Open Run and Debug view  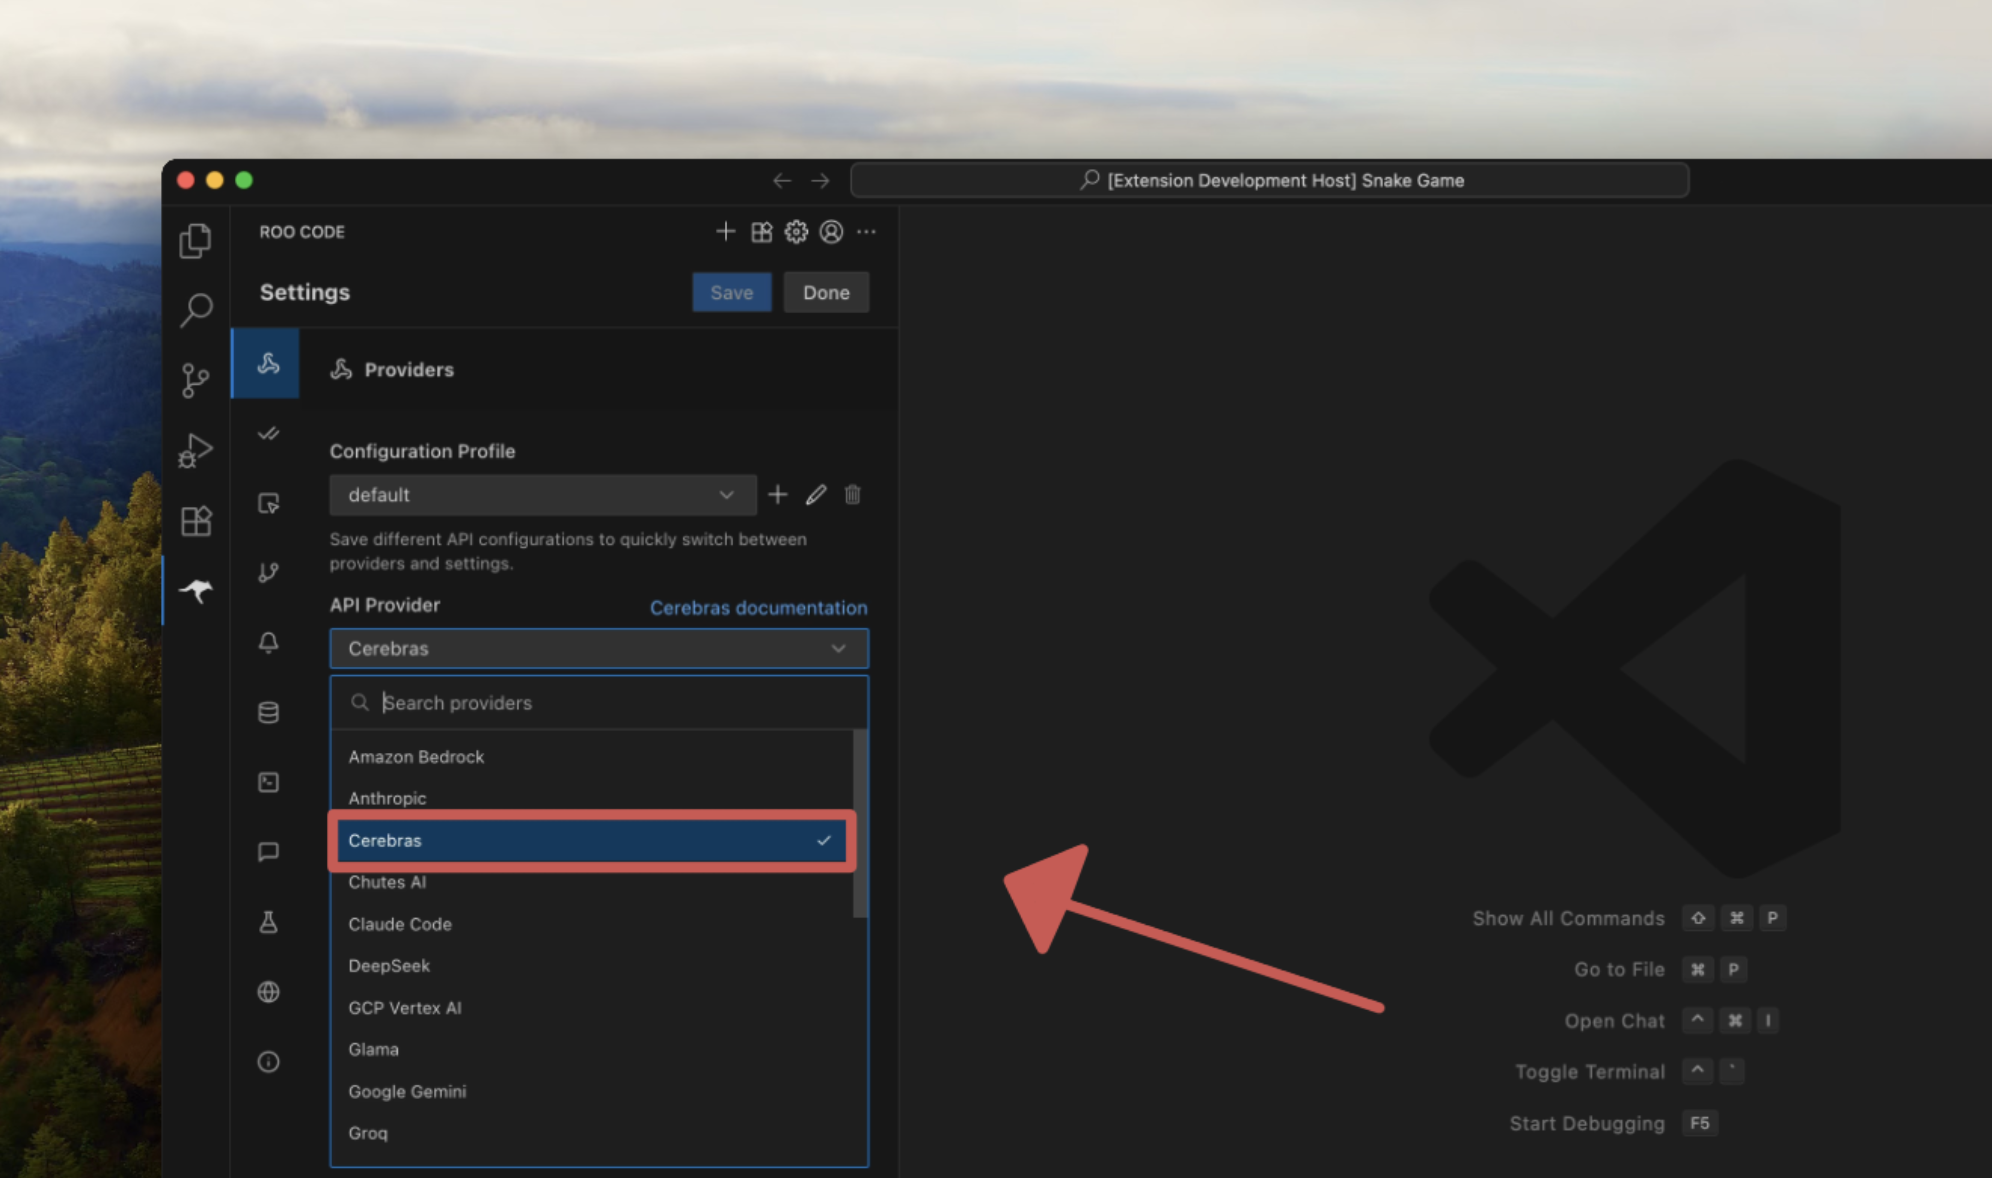click(x=196, y=450)
